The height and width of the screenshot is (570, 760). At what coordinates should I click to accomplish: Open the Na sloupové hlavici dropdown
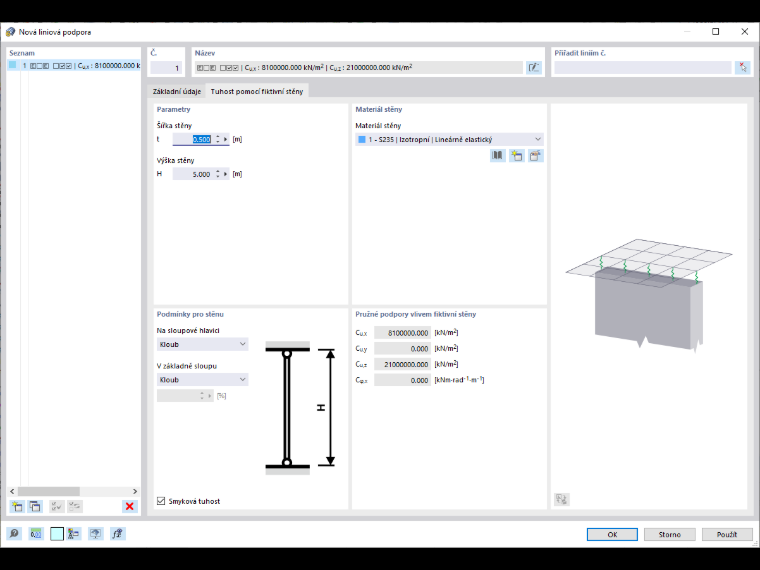203,344
